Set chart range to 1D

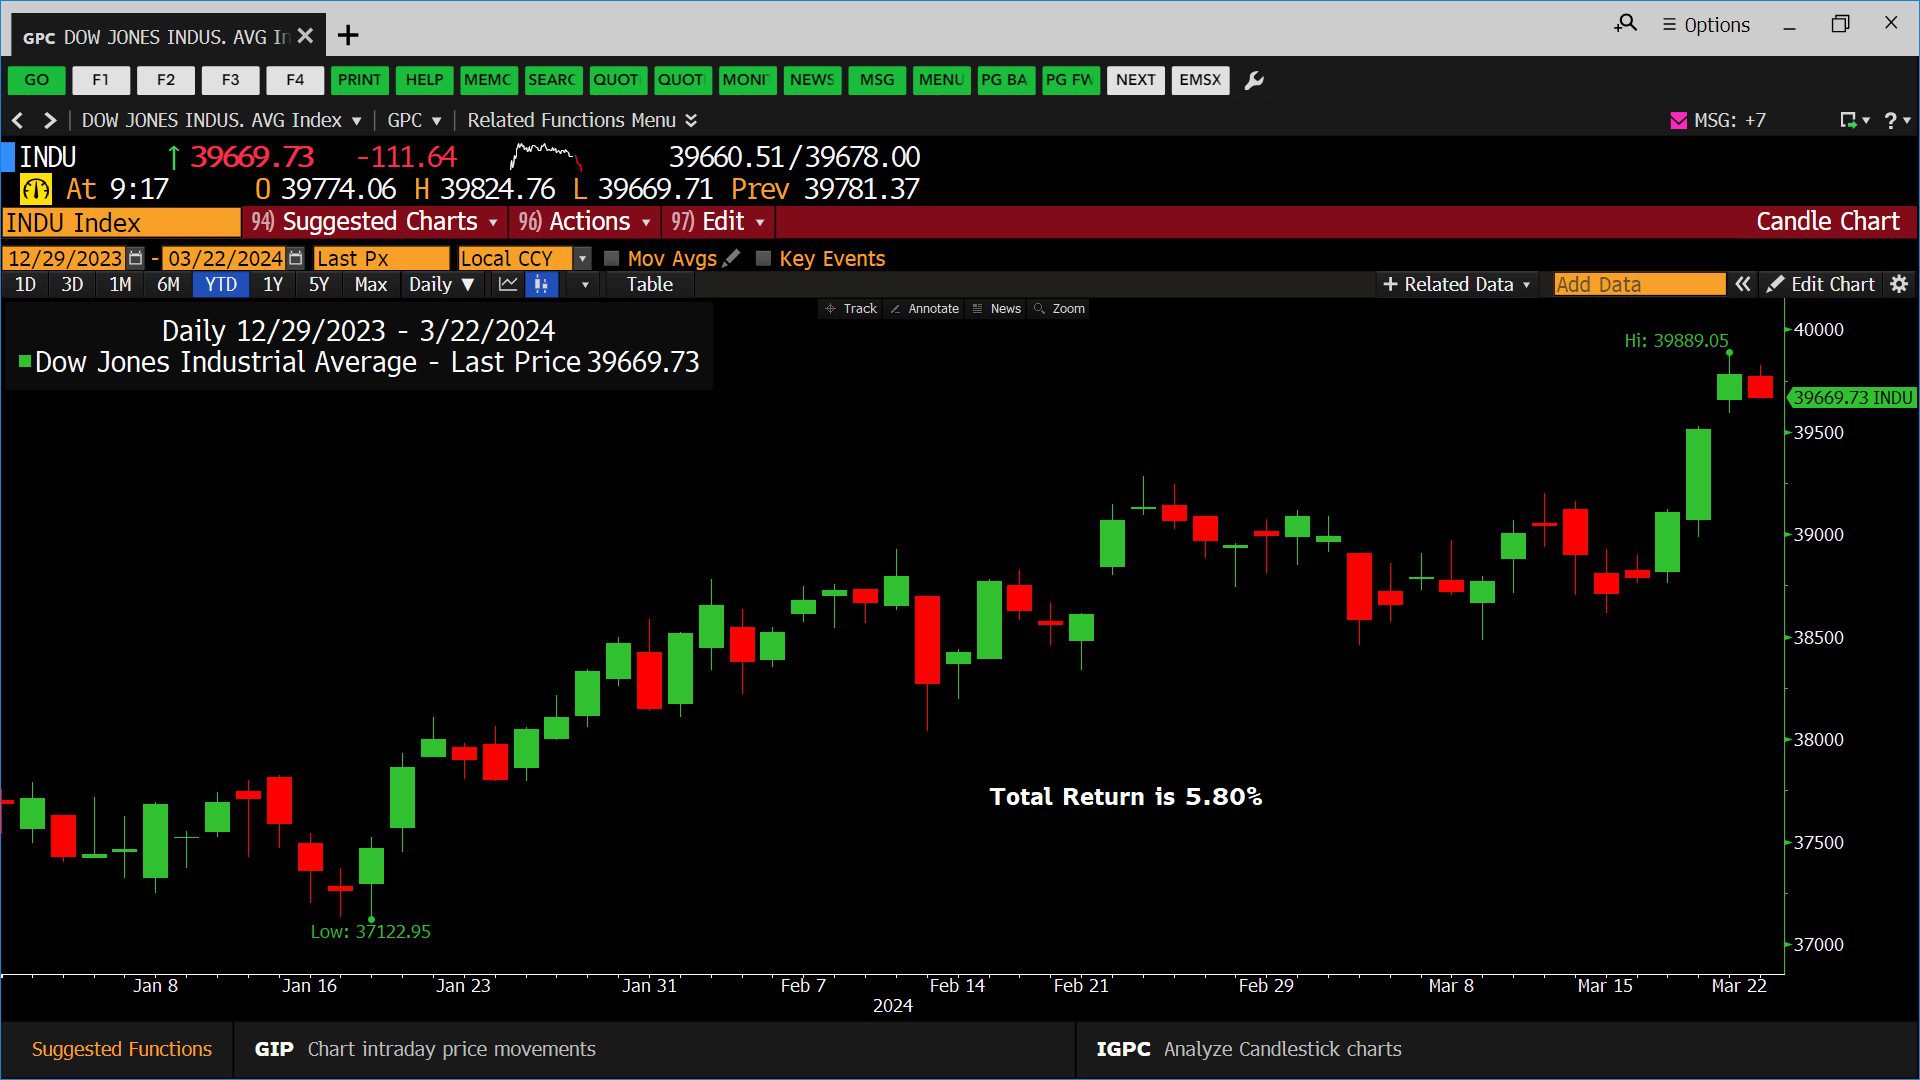coord(25,284)
